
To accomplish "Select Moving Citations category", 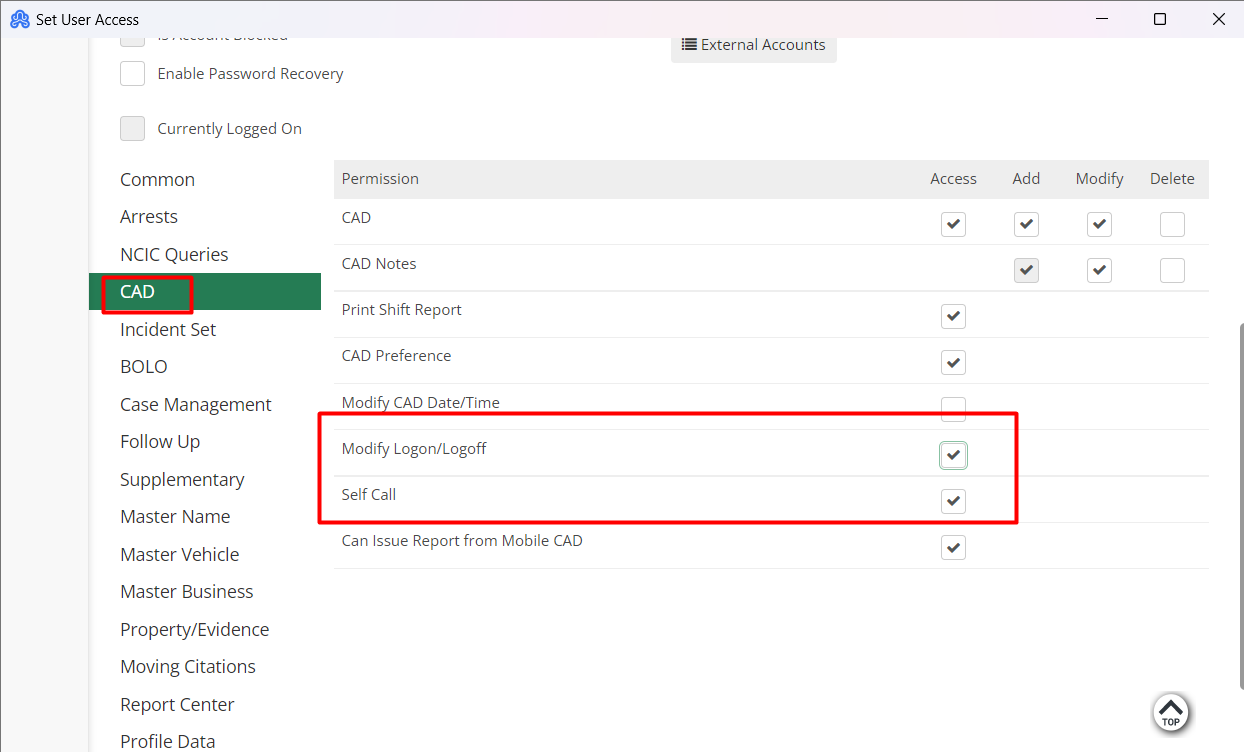I will [x=188, y=667].
